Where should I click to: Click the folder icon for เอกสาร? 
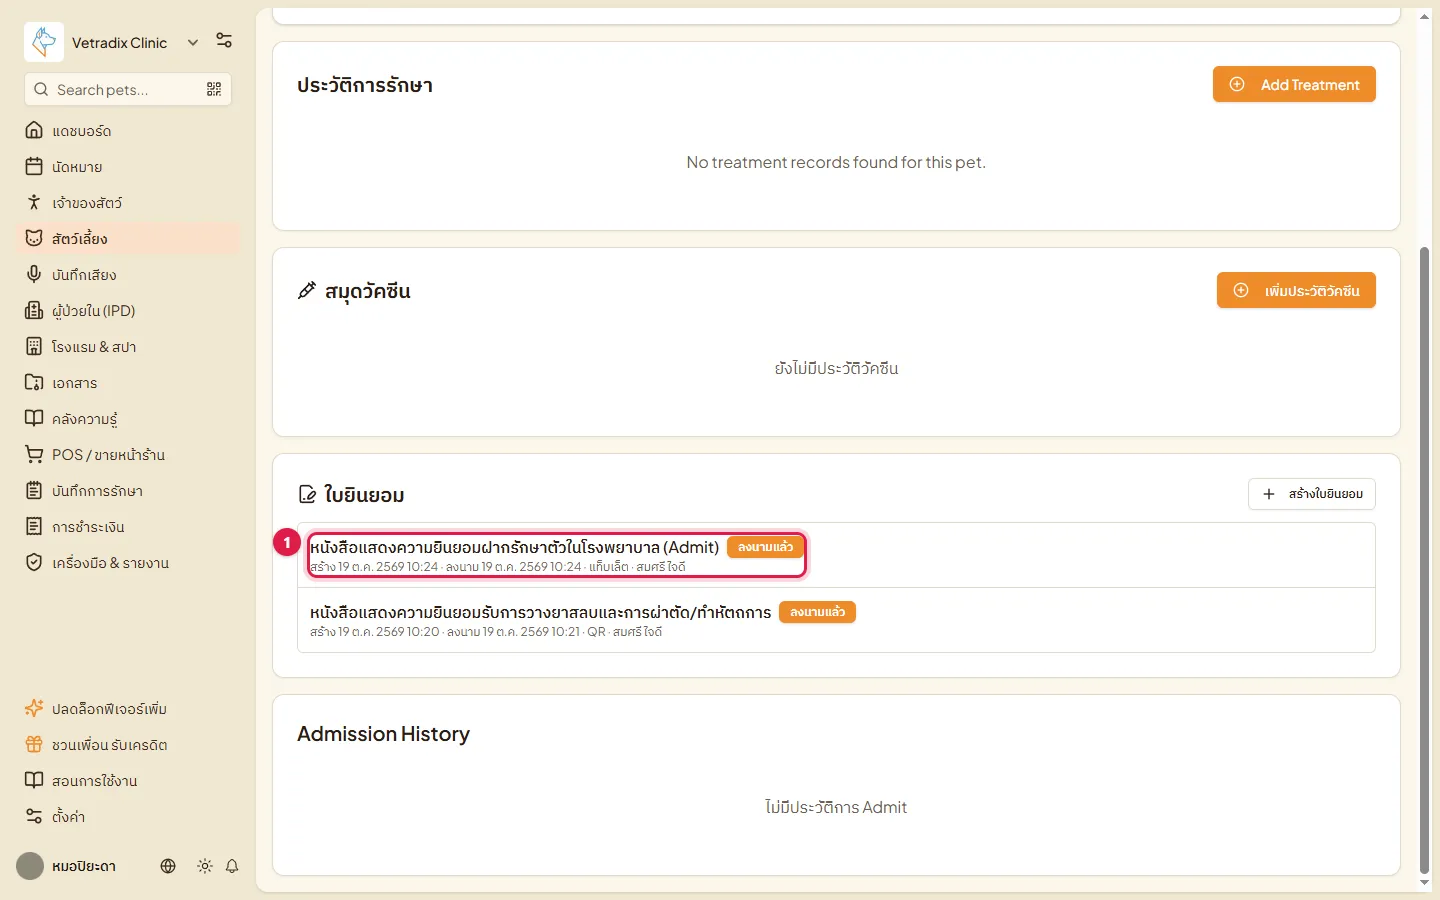tap(34, 383)
